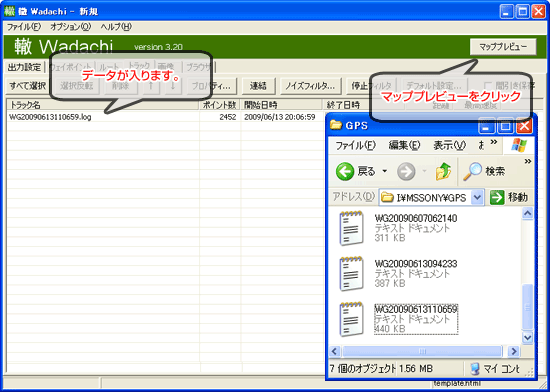This screenshot has height=392, width=550.
Task: Expand hidden menu items chevron in GPS window
Action: click(494, 142)
